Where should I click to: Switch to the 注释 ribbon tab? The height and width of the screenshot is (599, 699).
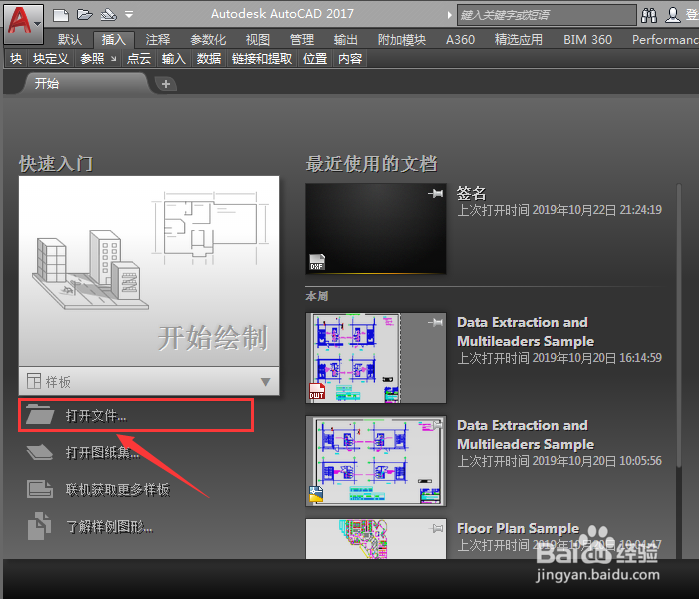[158, 40]
